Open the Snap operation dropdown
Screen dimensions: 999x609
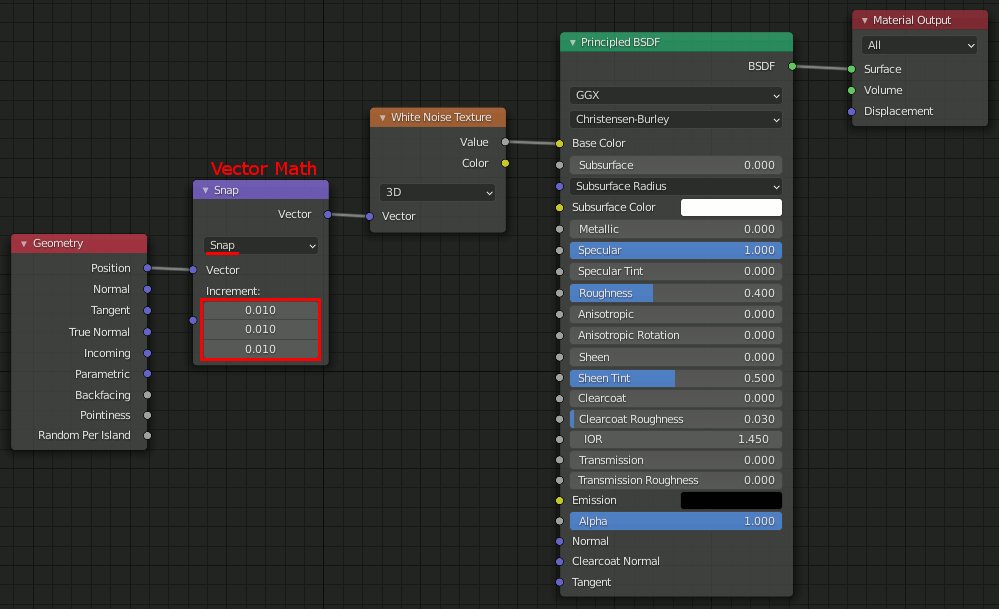pyautogui.click(x=261, y=246)
